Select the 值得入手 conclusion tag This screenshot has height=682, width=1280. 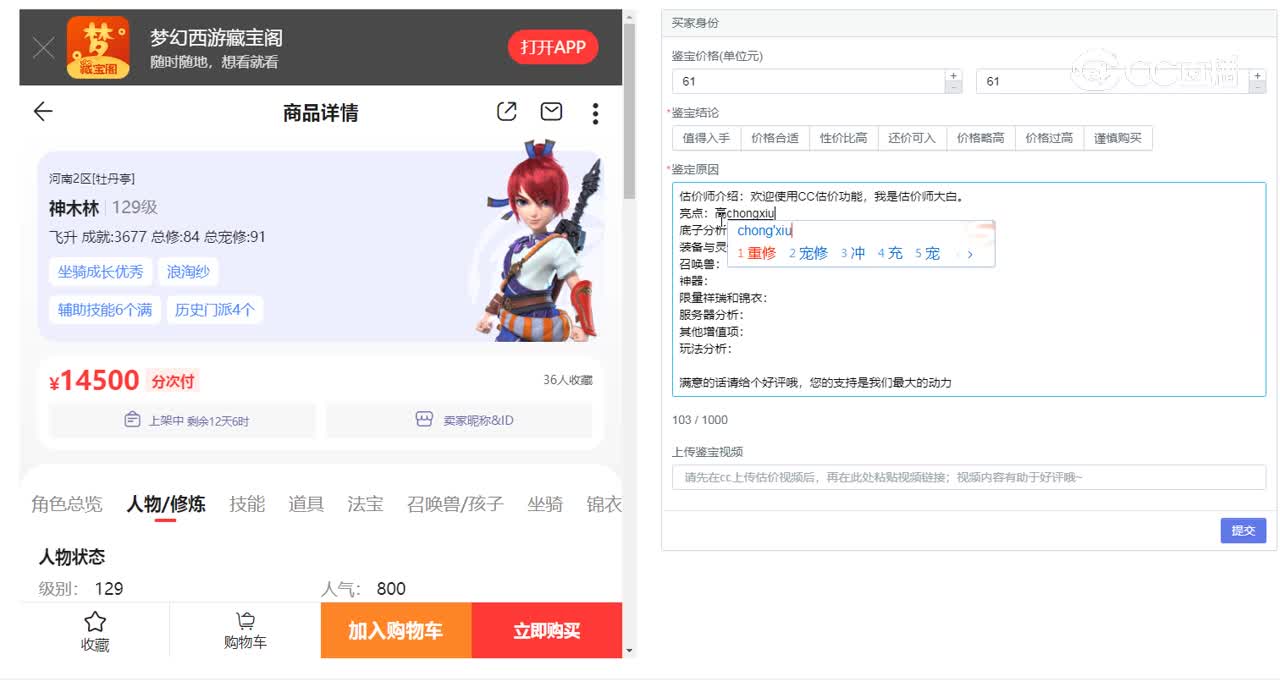[x=705, y=137]
